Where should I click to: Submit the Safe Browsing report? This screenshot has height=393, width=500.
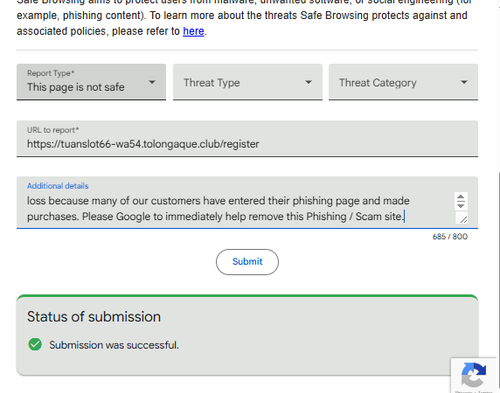tap(247, 262)
